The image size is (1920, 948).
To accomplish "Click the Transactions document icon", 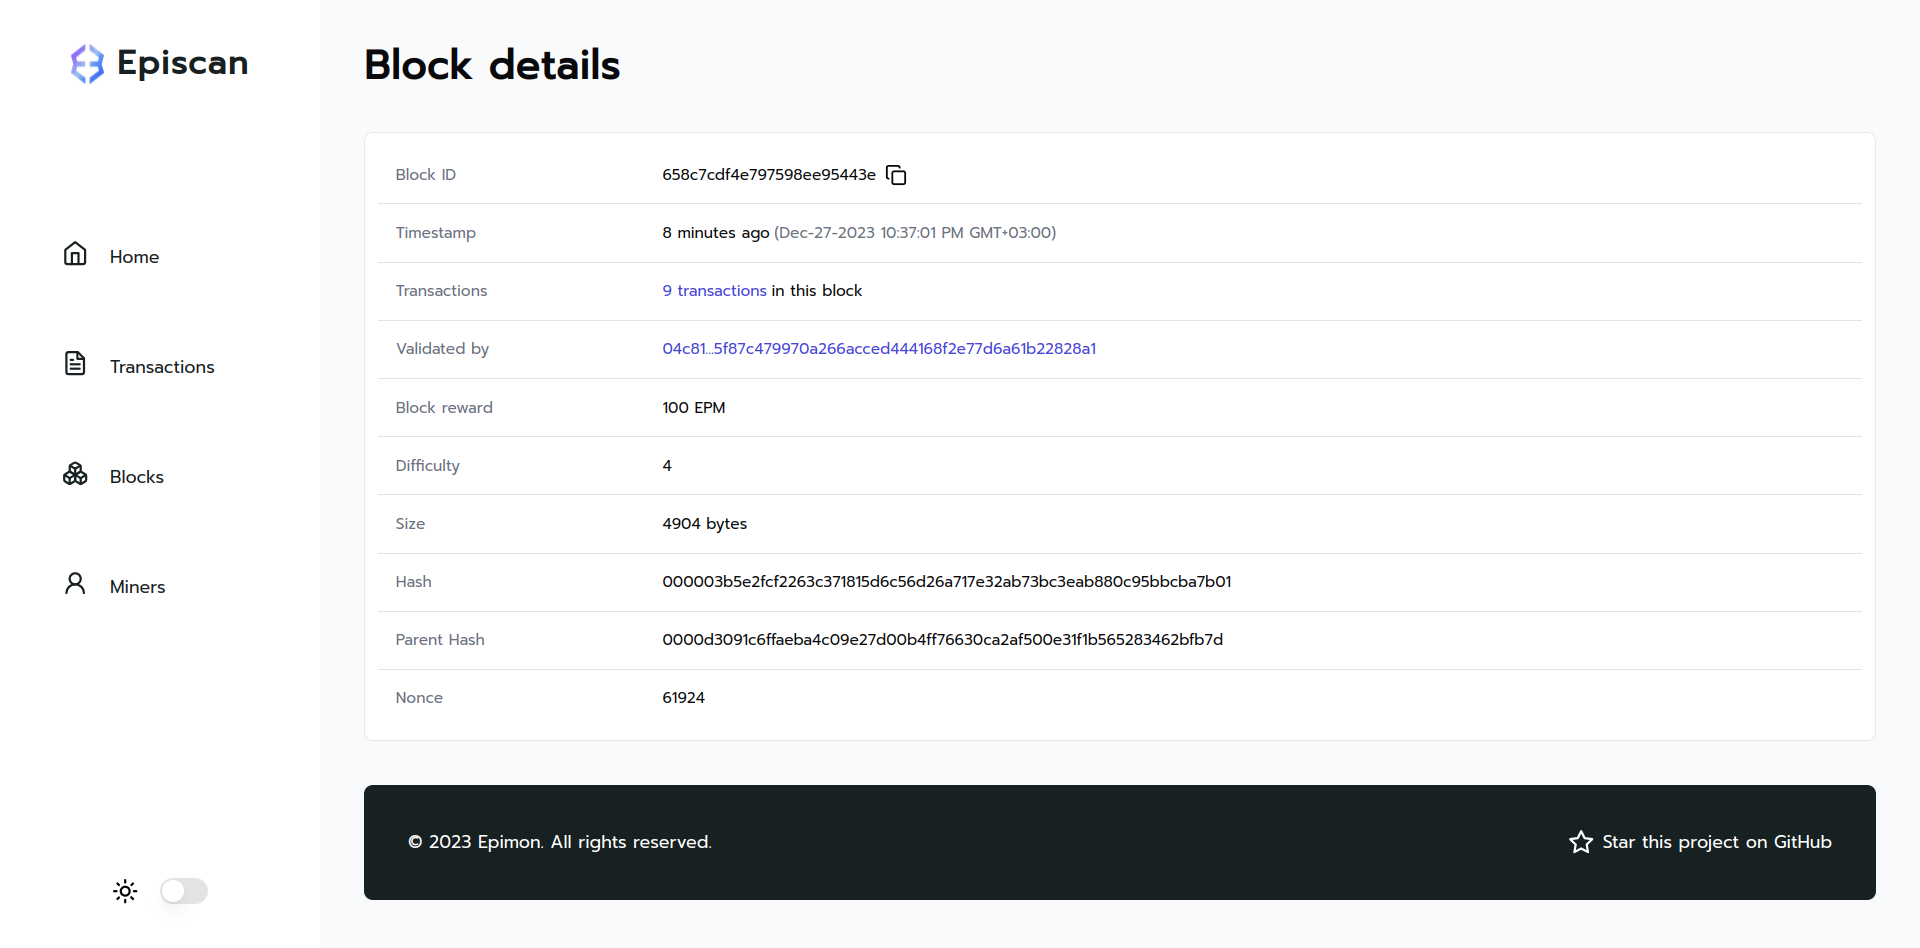I will pos(75,363).
